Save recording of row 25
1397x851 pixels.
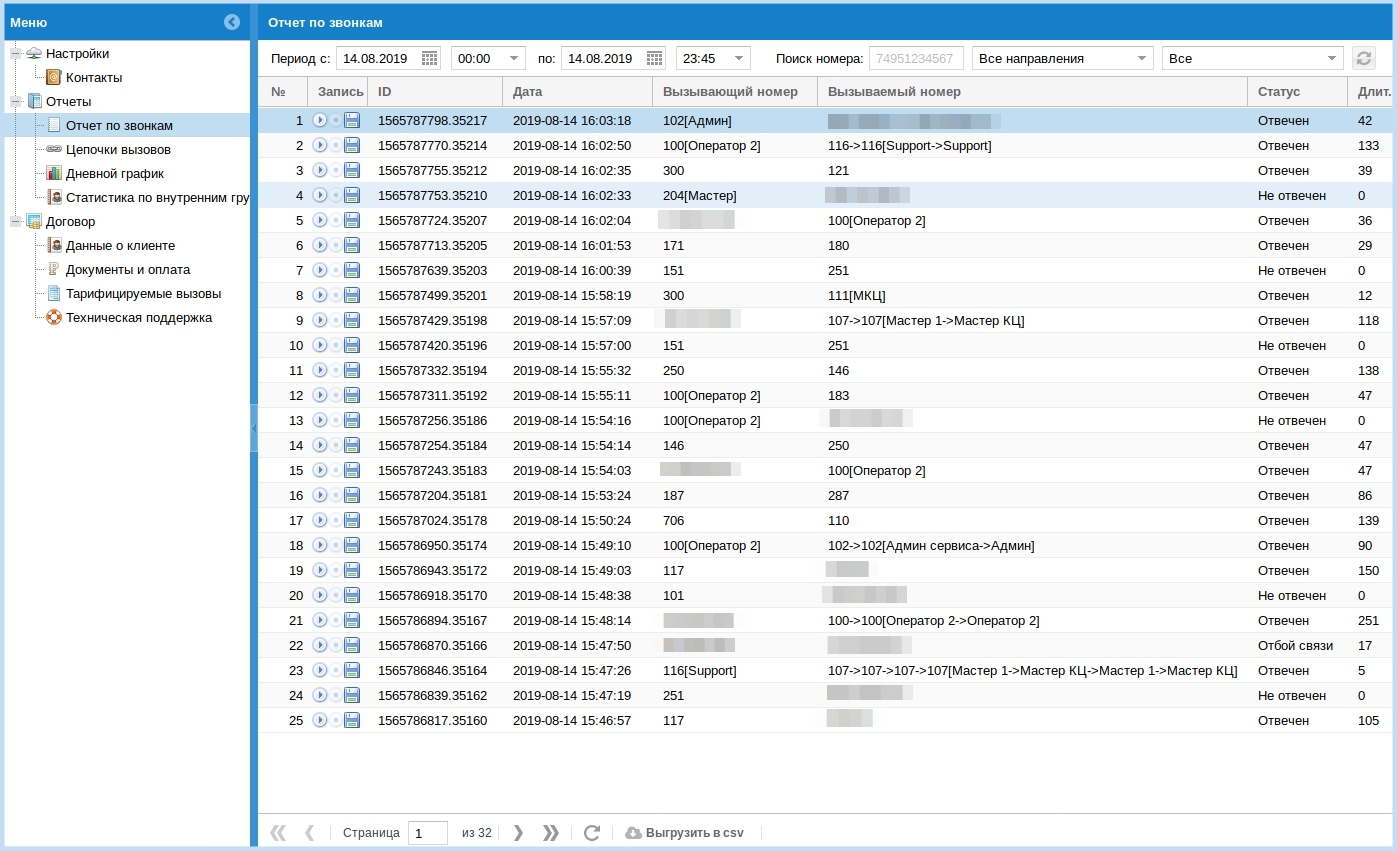point(352,720)
